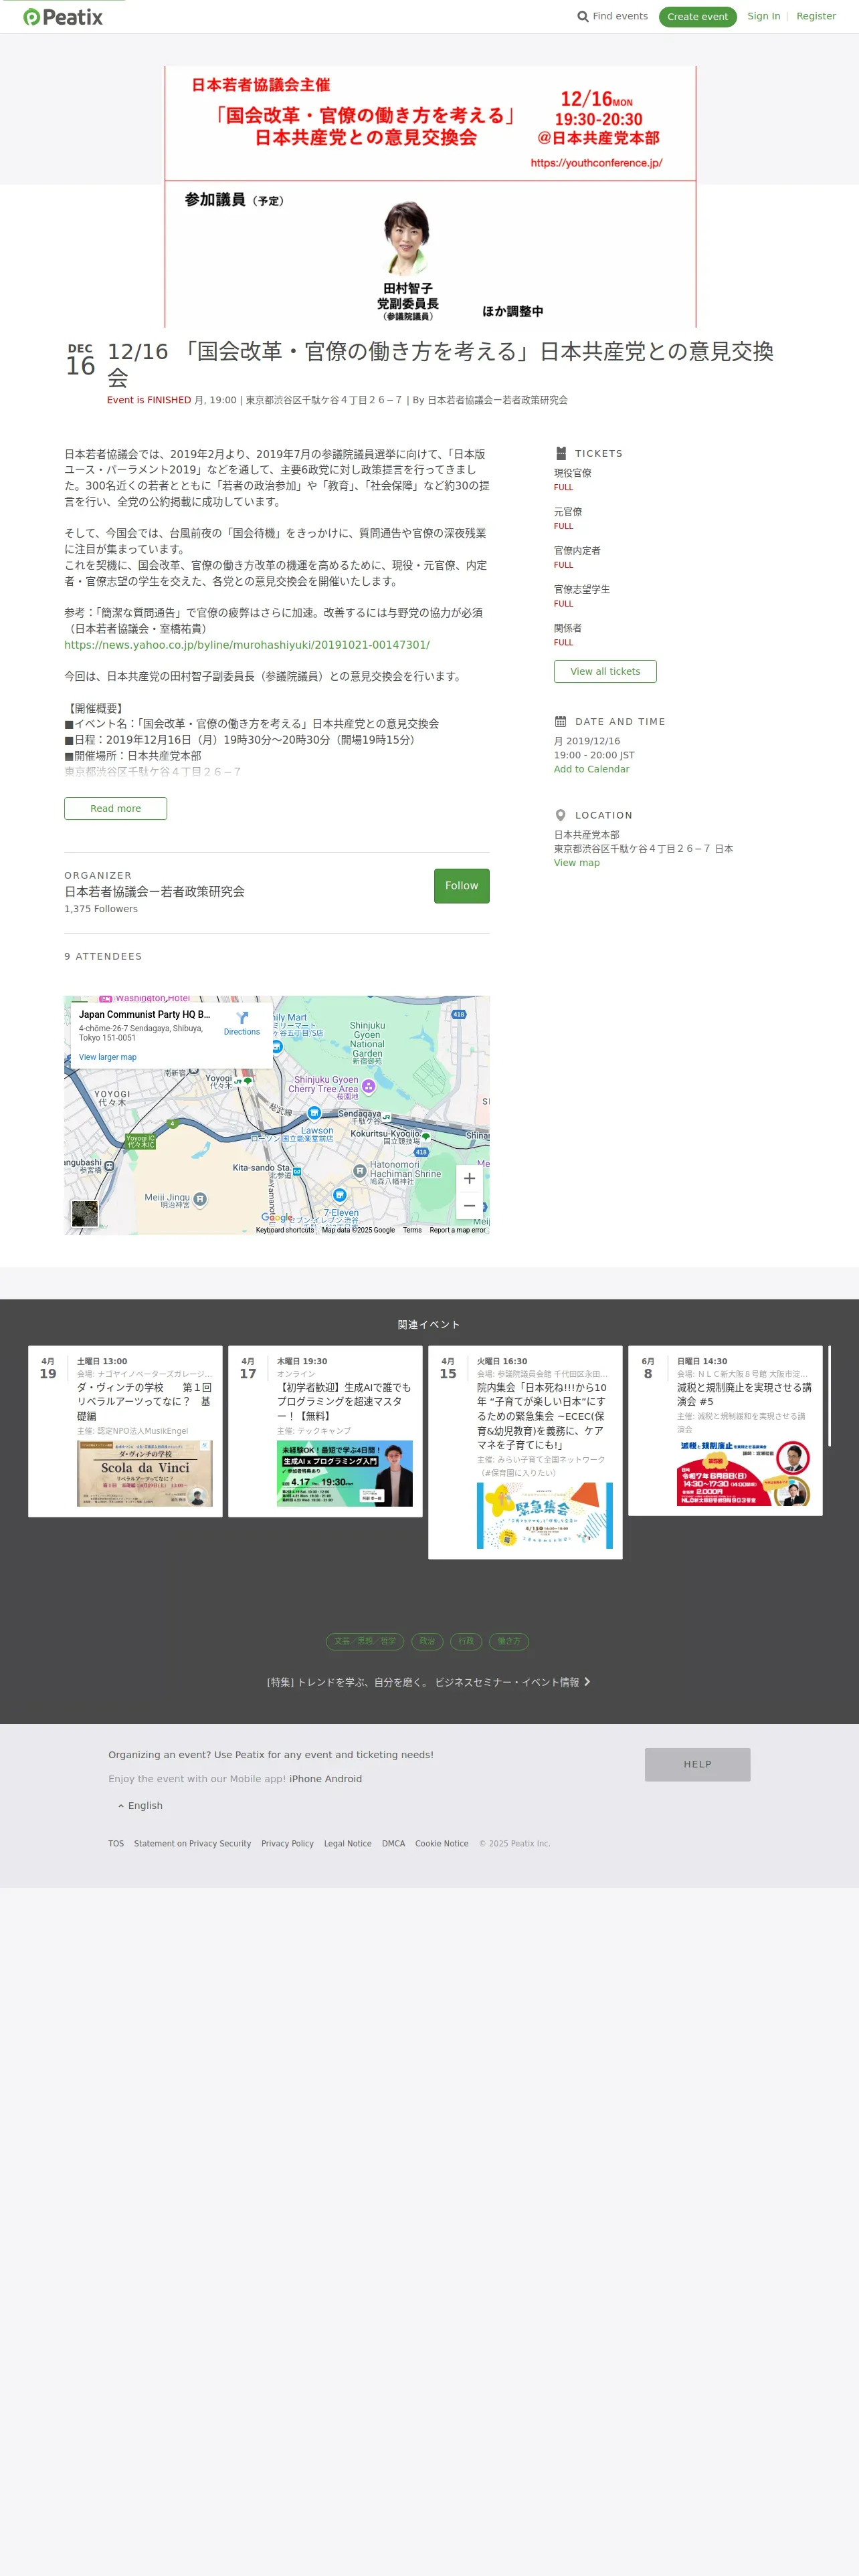Click the View all tickets button

tap(605, 671)
